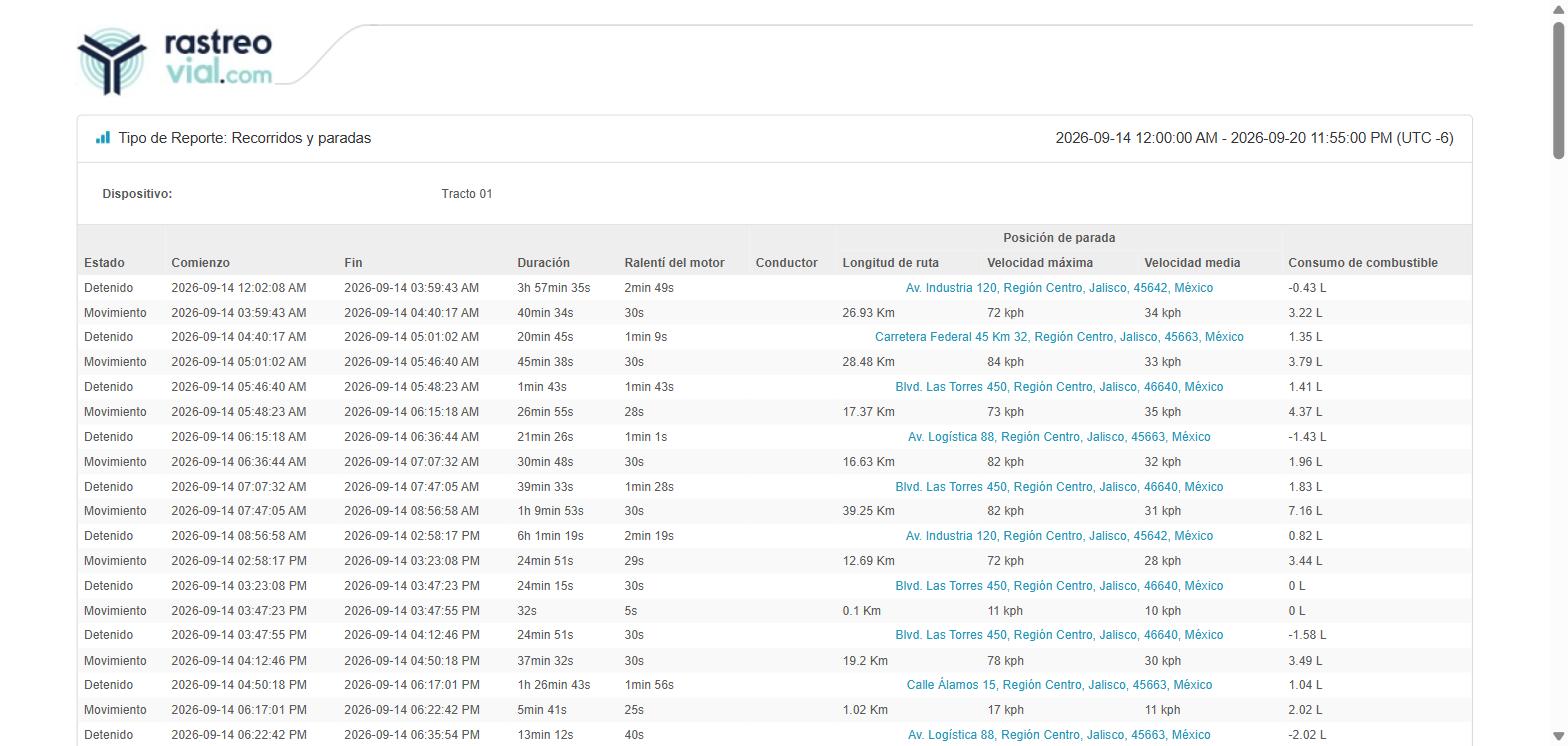Open Av. Industria 120 link in 12:02:08 AM row
The width and height of the screenshot is (1568, 746).
pyautogui.click(x=1059, y=288)
